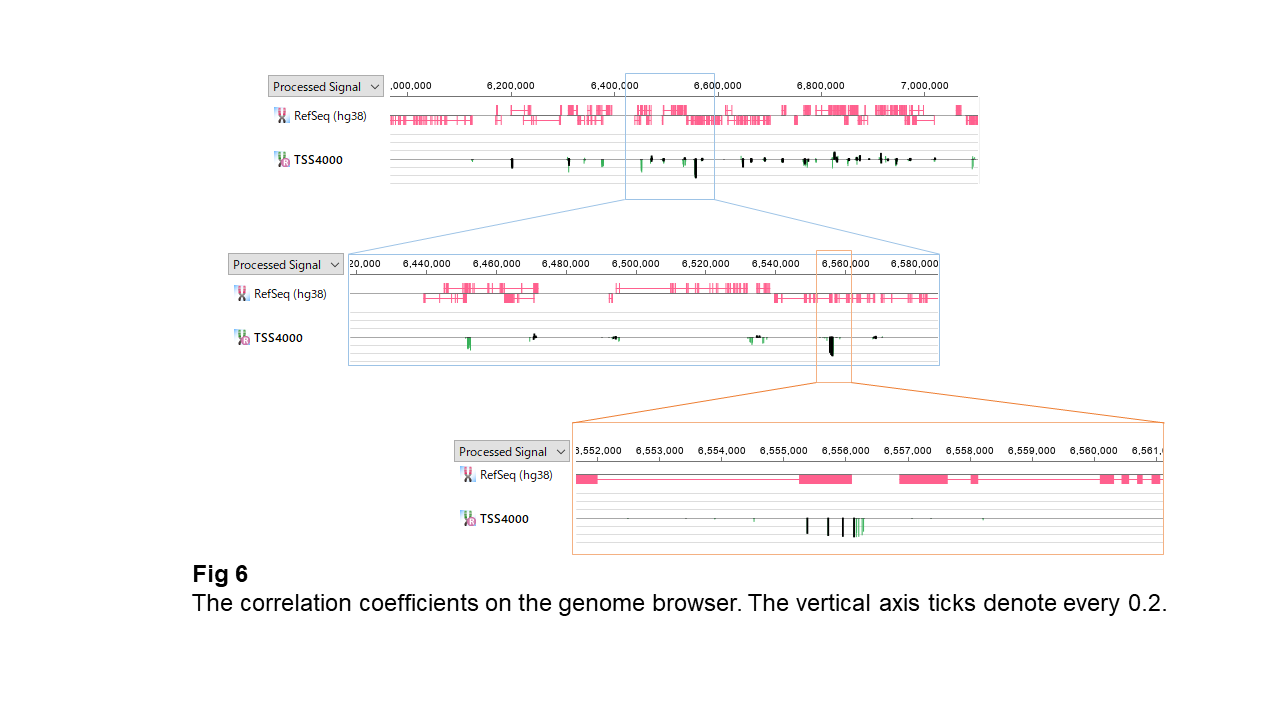The width and height of the screenshot is (1280, 720).
Task: Open the top panel's Processed Signal dropdown
Action: point(325,87)
